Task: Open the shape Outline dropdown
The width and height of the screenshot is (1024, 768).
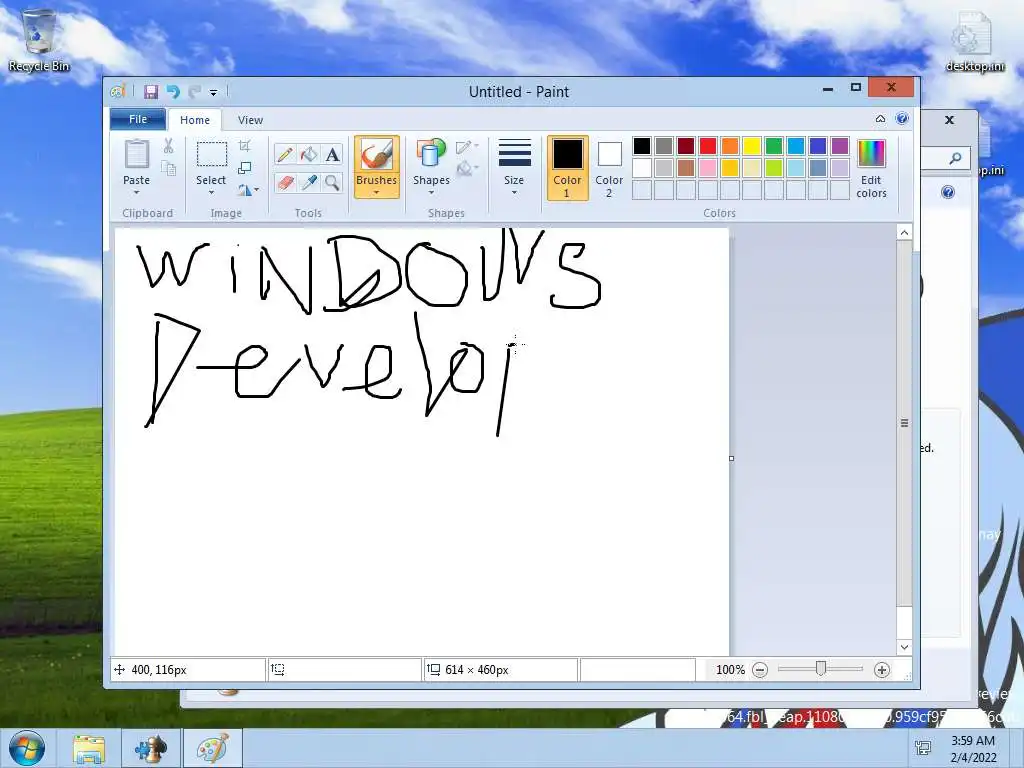Action: (x=467, y=147)
